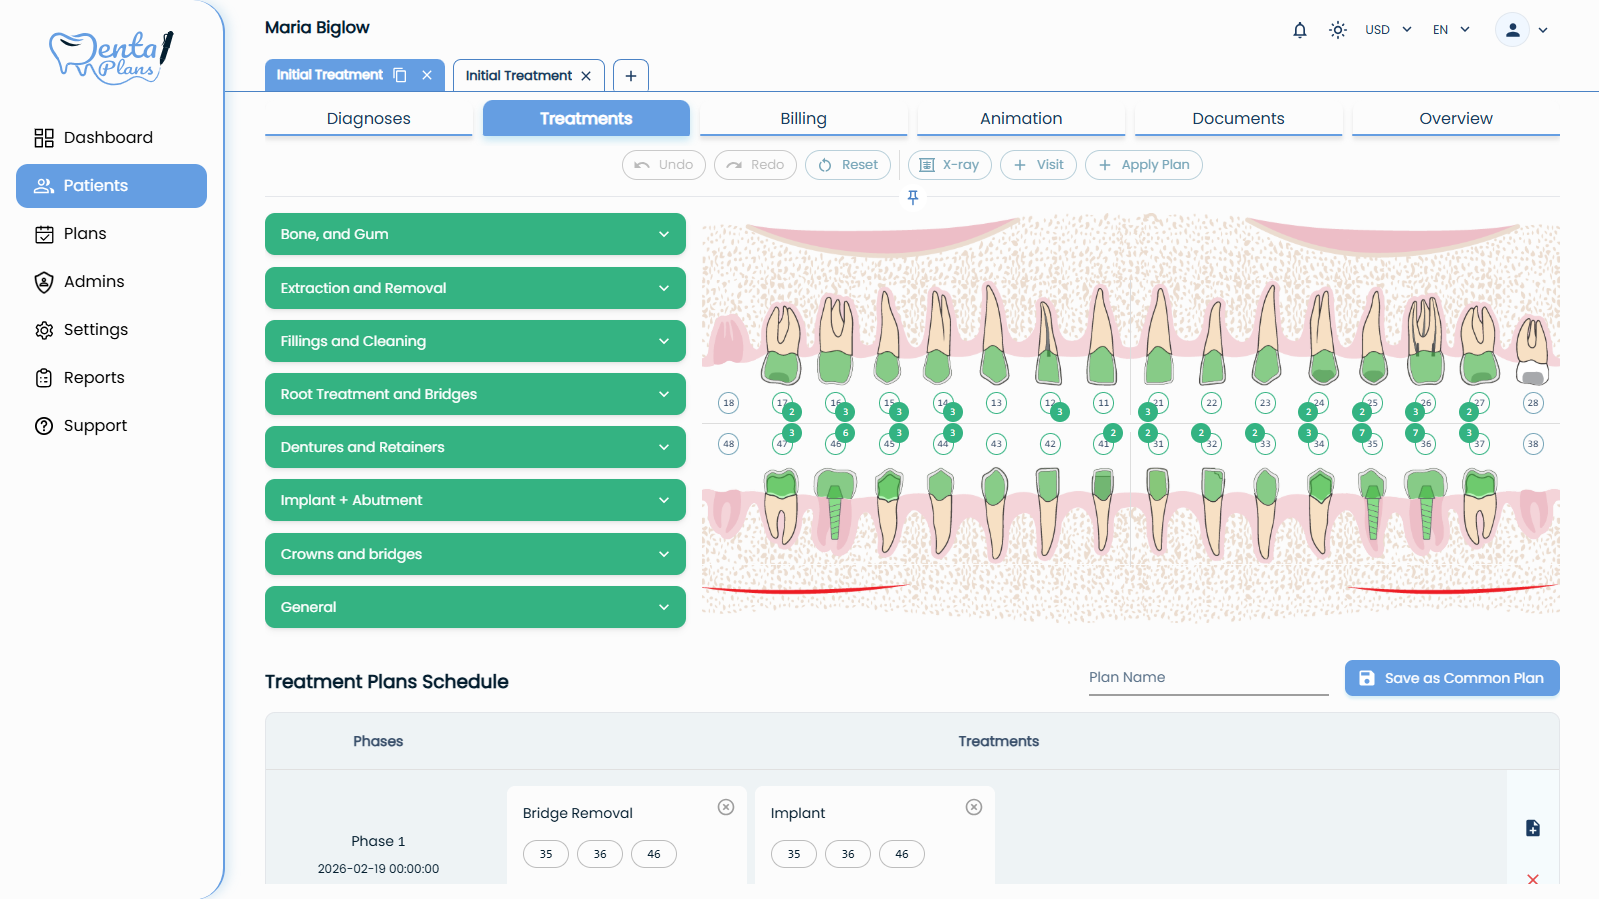1599x899 pixels.
Task: Remove the Bridge Removal treatment card
Action: click(726, 807)
